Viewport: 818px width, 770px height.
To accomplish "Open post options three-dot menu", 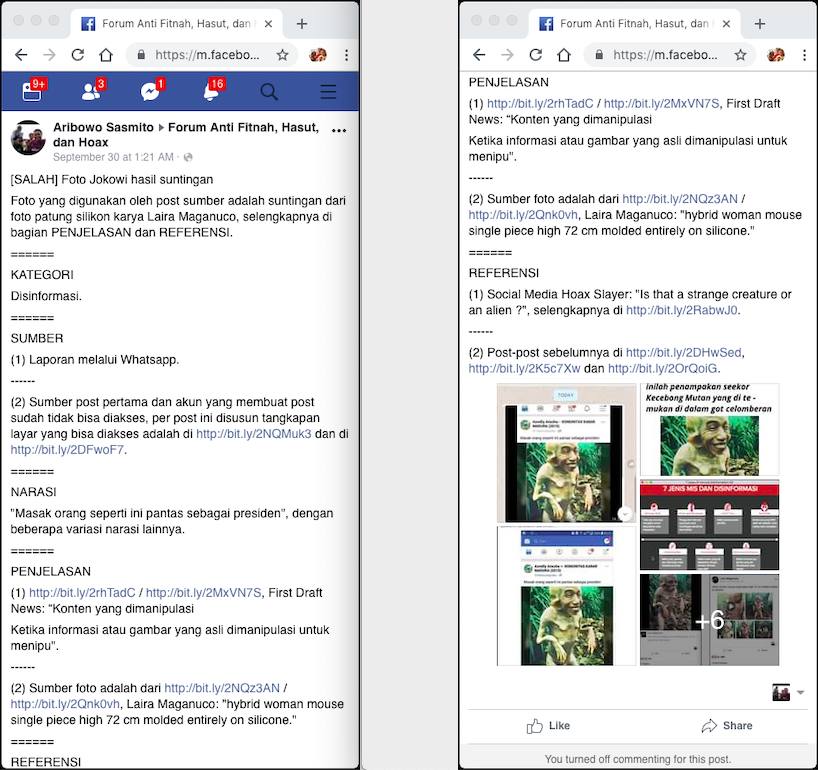I will (x=339, y=130).
